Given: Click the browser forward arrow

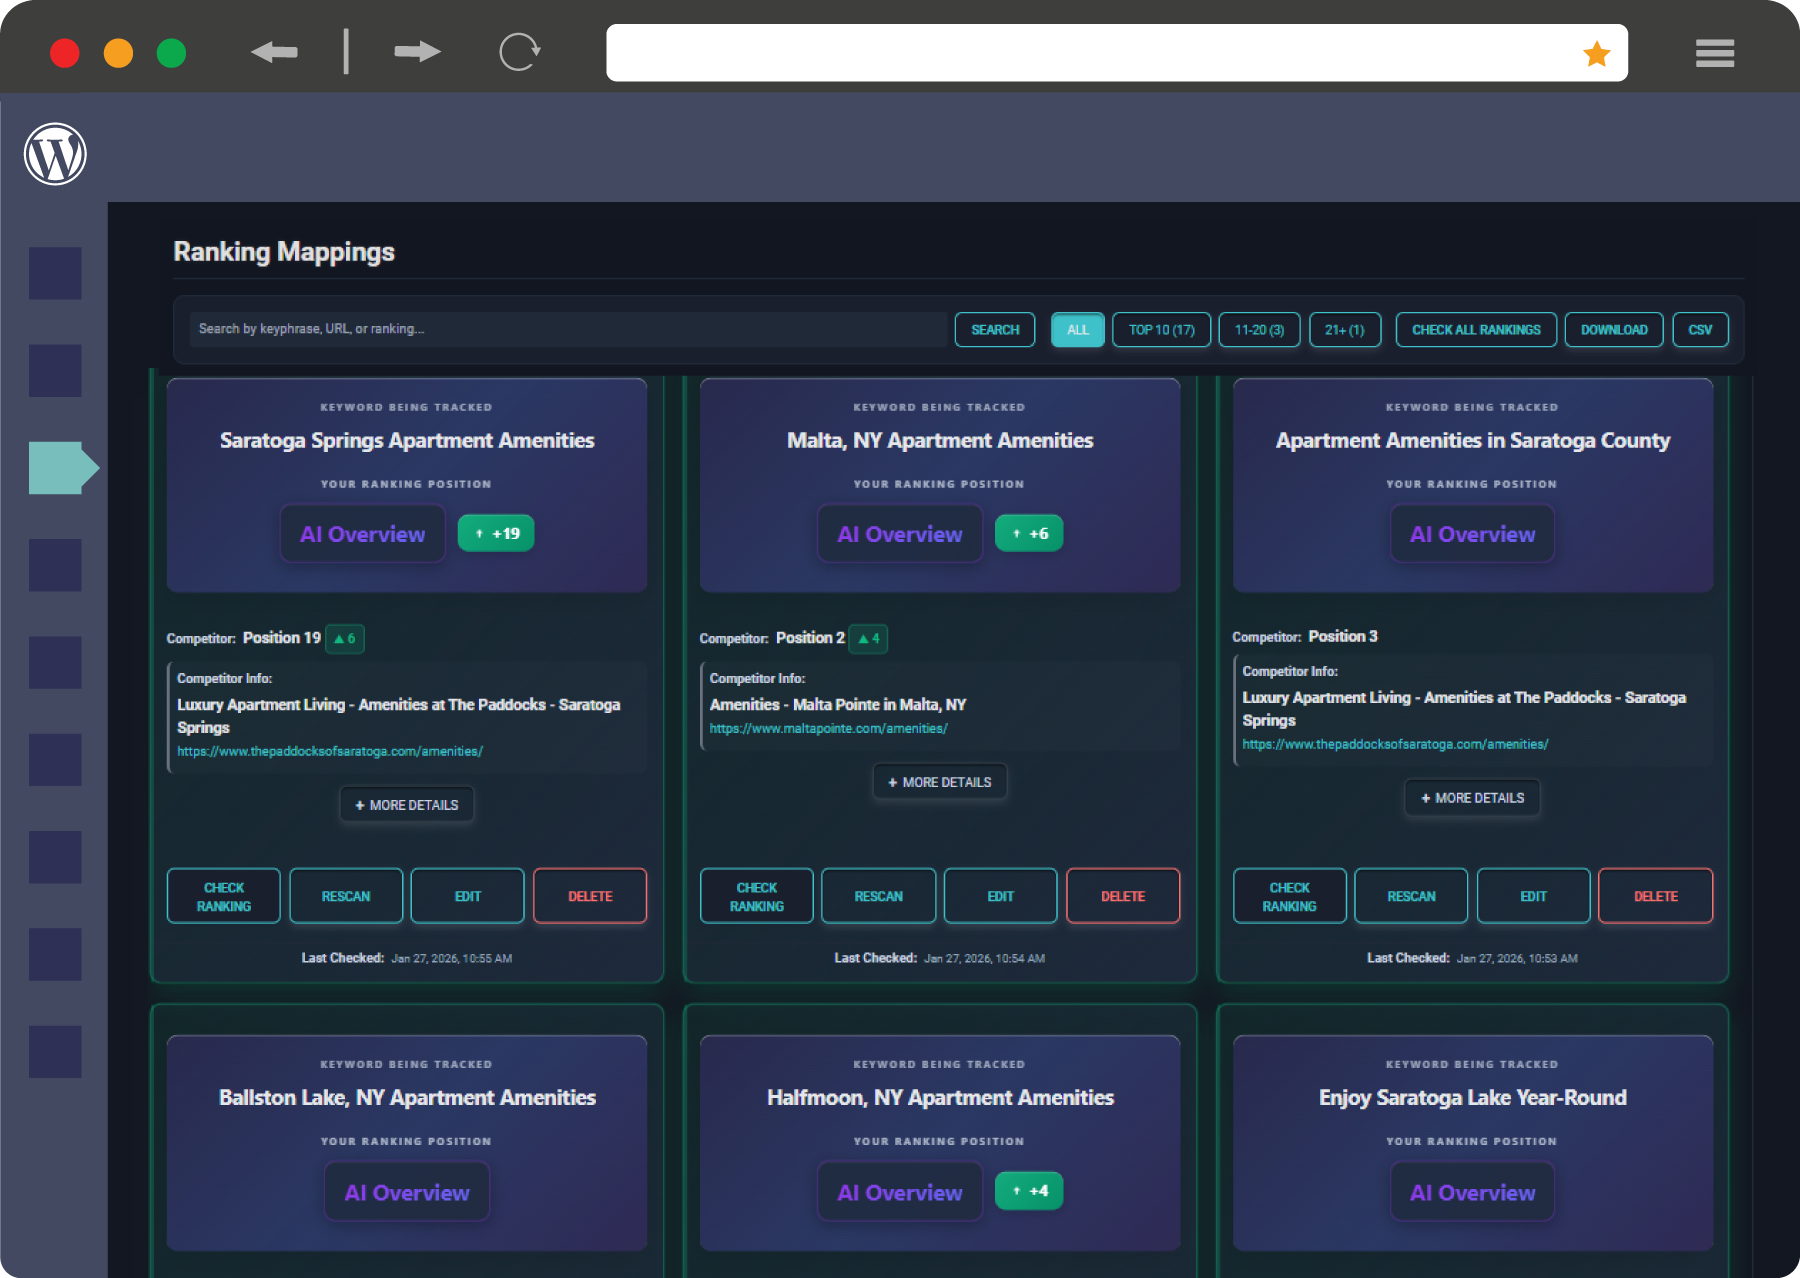Looking at the screenshot, I should click(x=417, y=52).
